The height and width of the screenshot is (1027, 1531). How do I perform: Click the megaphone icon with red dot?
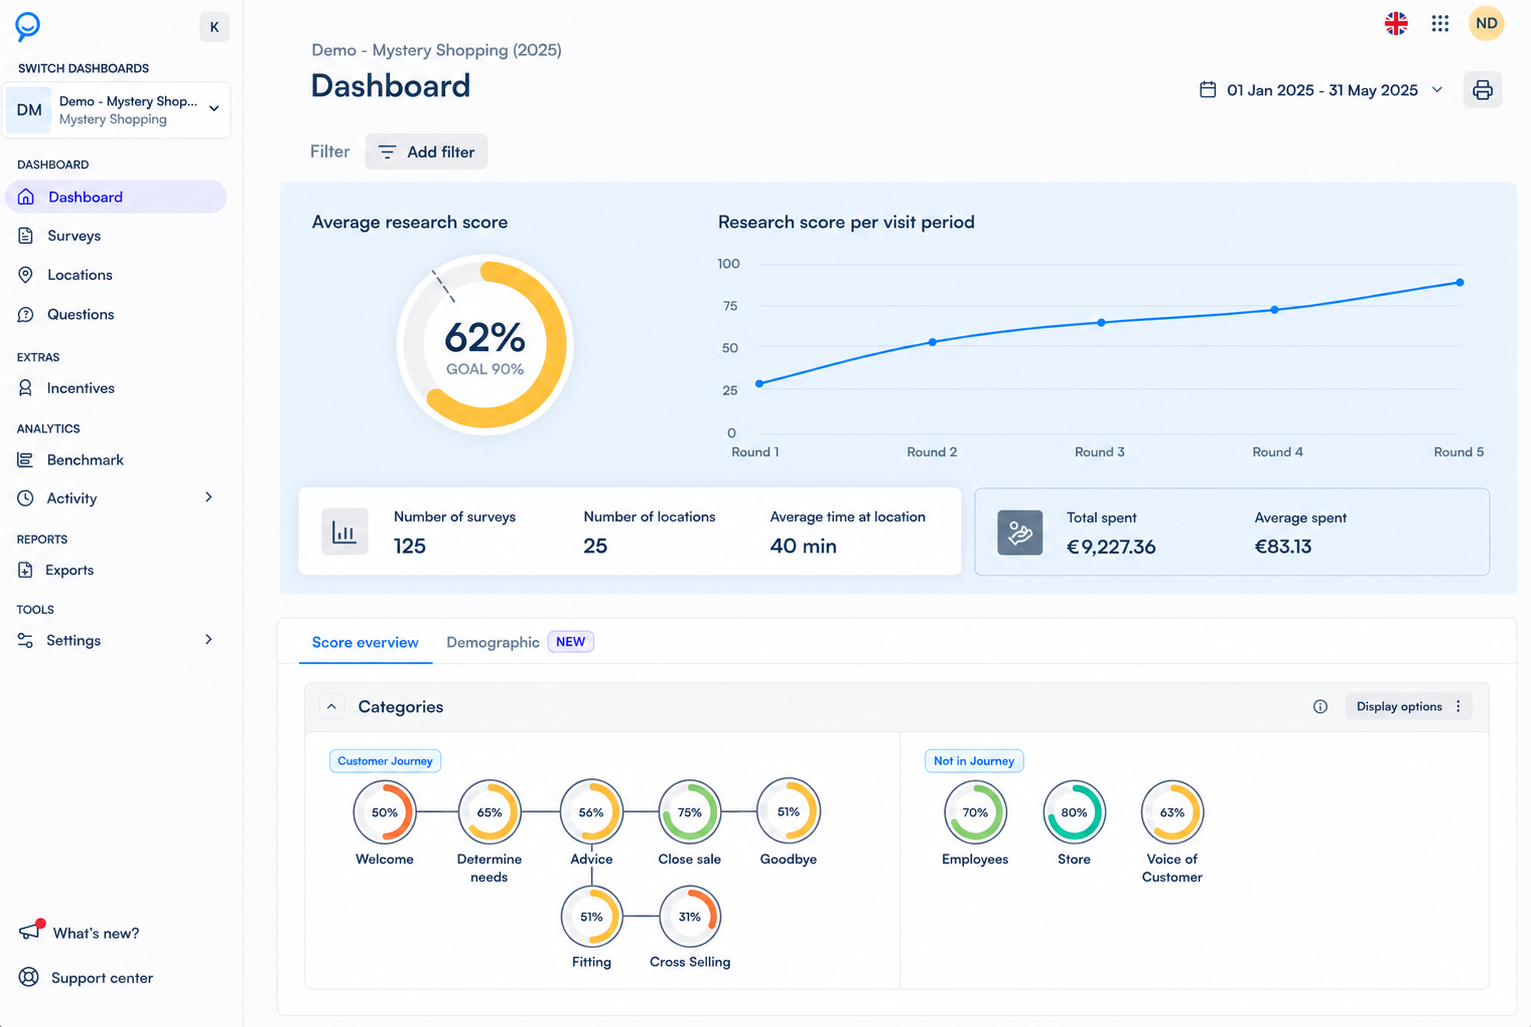pyautogui.click(x=31, y=930)
